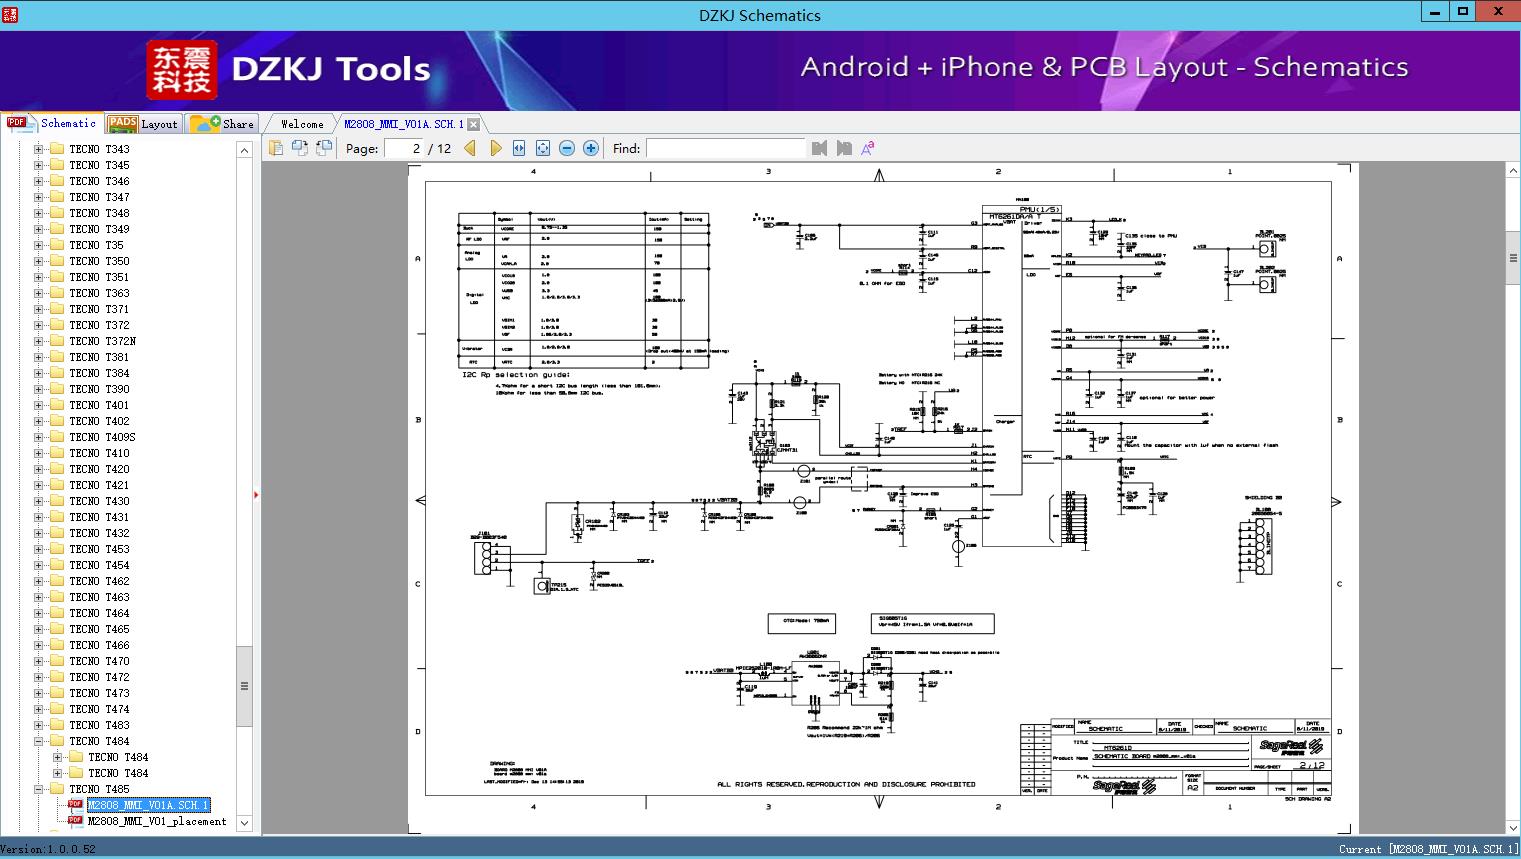Select TECNO T401 in the tree
The height and width of the screenshot is (859, 1521).
(x=99, y=405)
